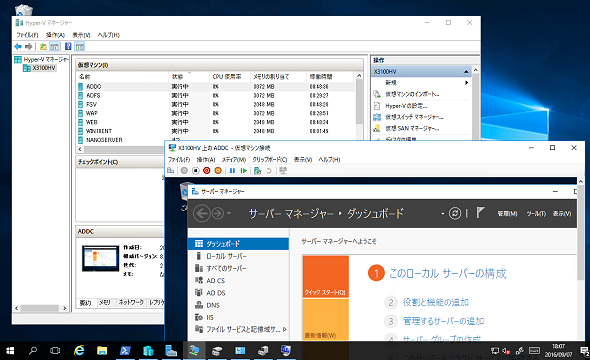The width and height of the screenshot is (590, 360).
Task: Refresh the Server Manager dashboard
Action: click(455, 214)
